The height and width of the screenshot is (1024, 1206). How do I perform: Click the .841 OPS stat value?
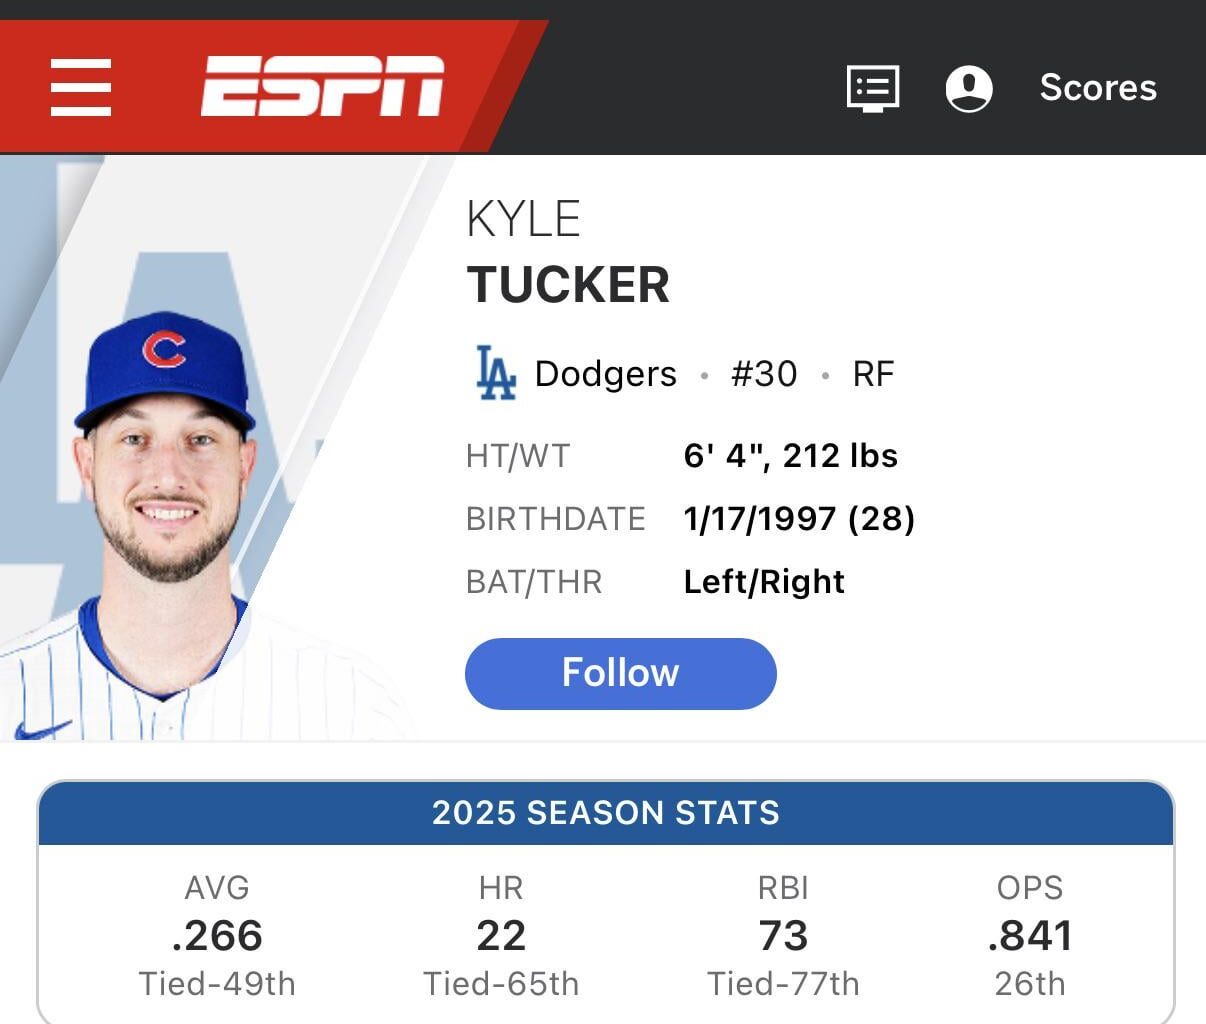click(1030, 936)
